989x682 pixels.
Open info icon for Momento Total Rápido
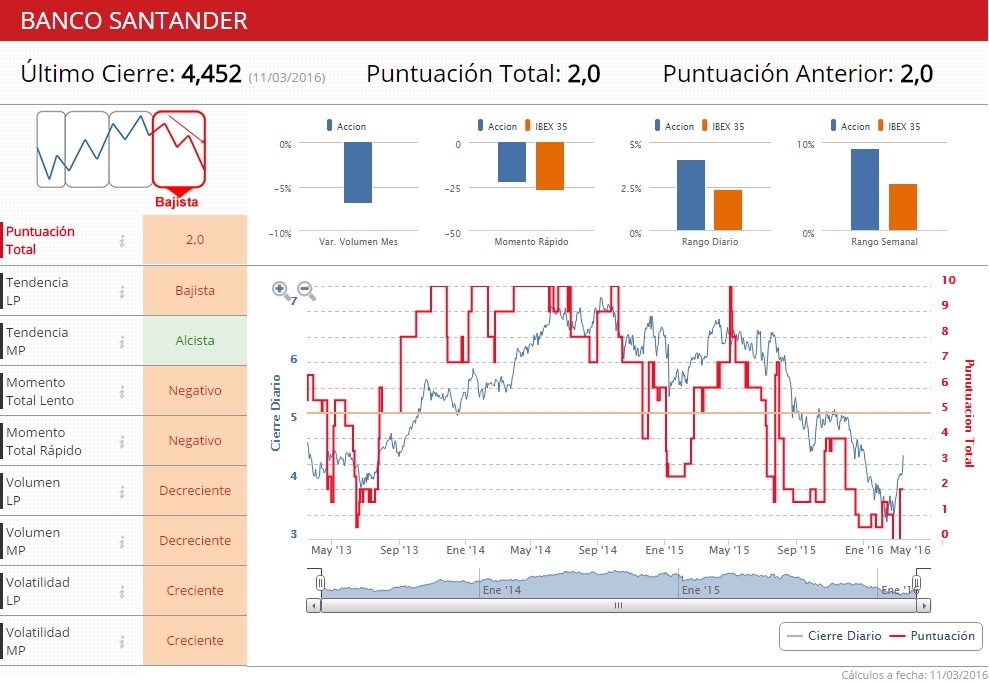click(x=122, y=442)
